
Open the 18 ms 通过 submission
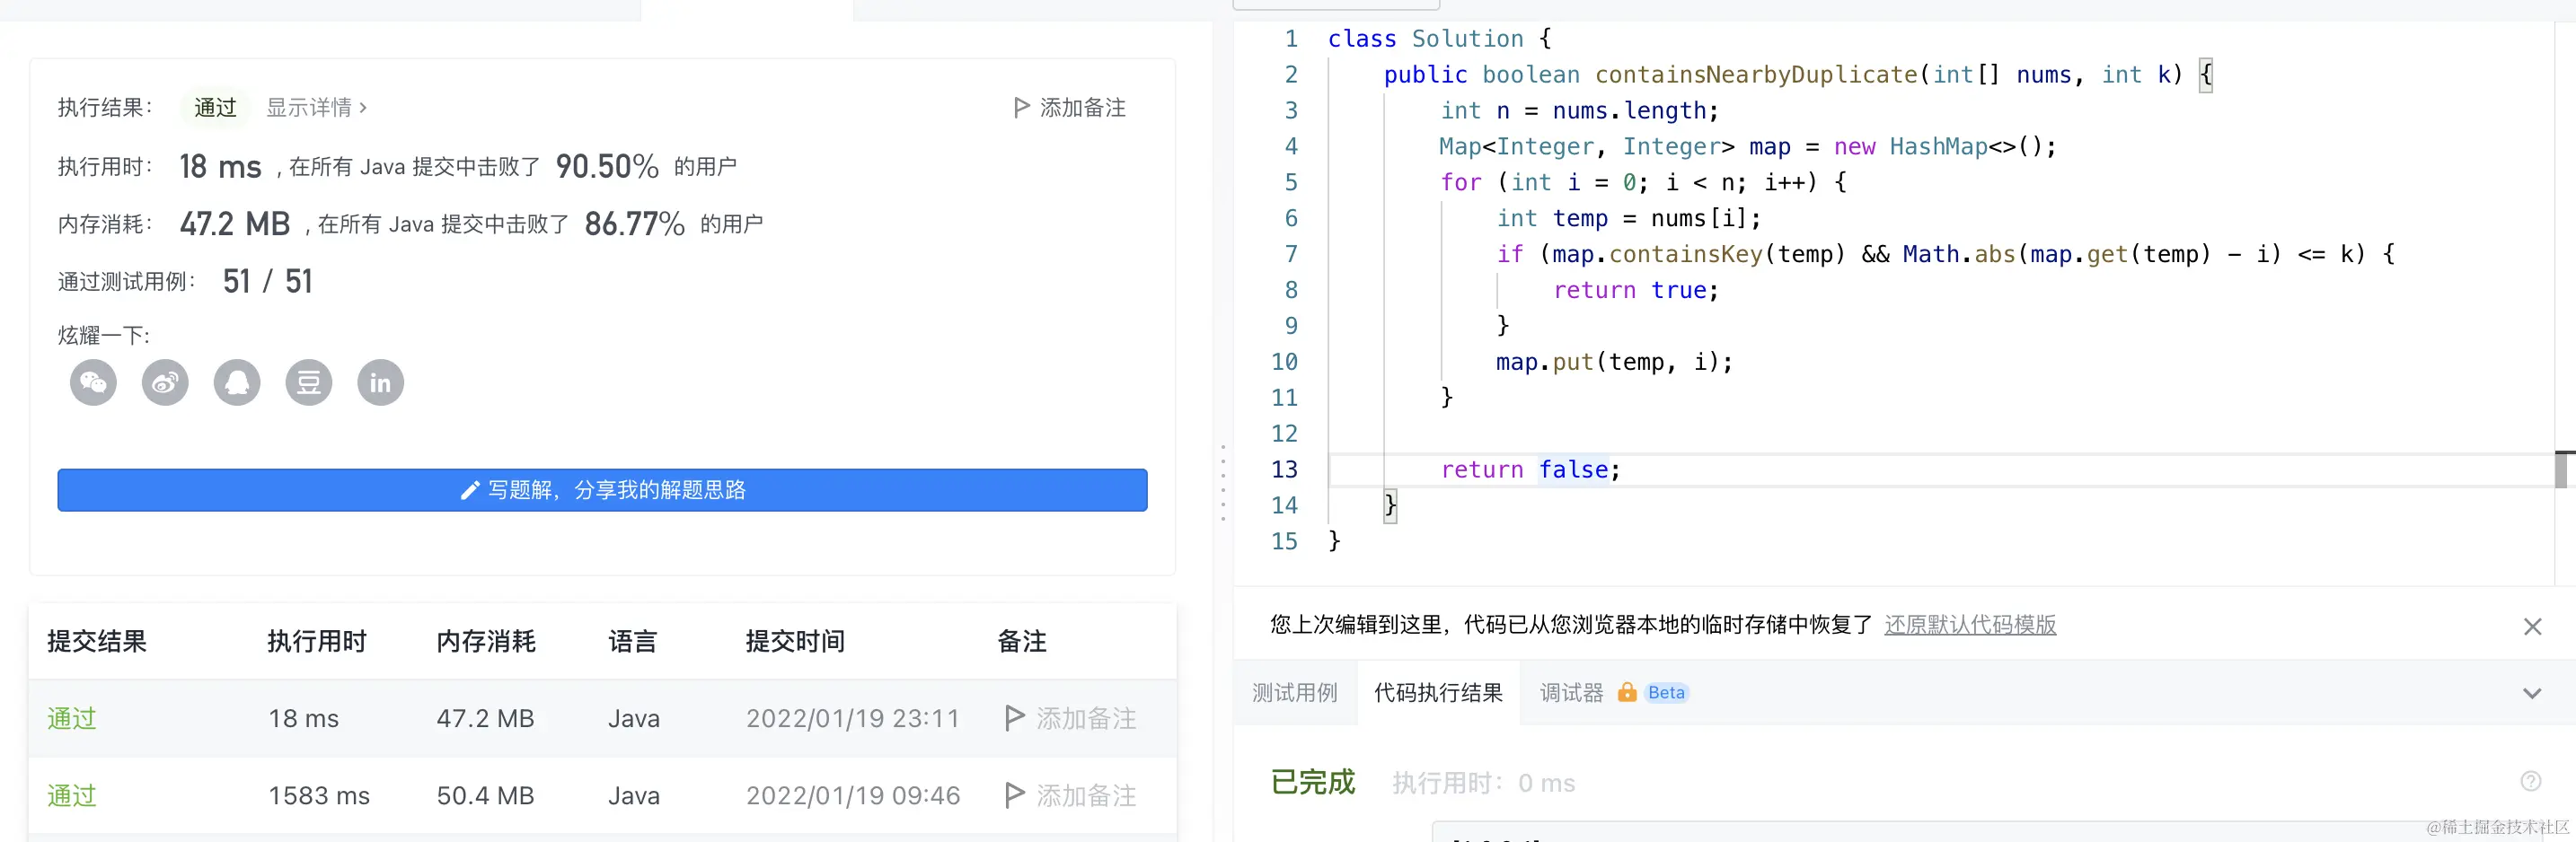pos(71,718)
